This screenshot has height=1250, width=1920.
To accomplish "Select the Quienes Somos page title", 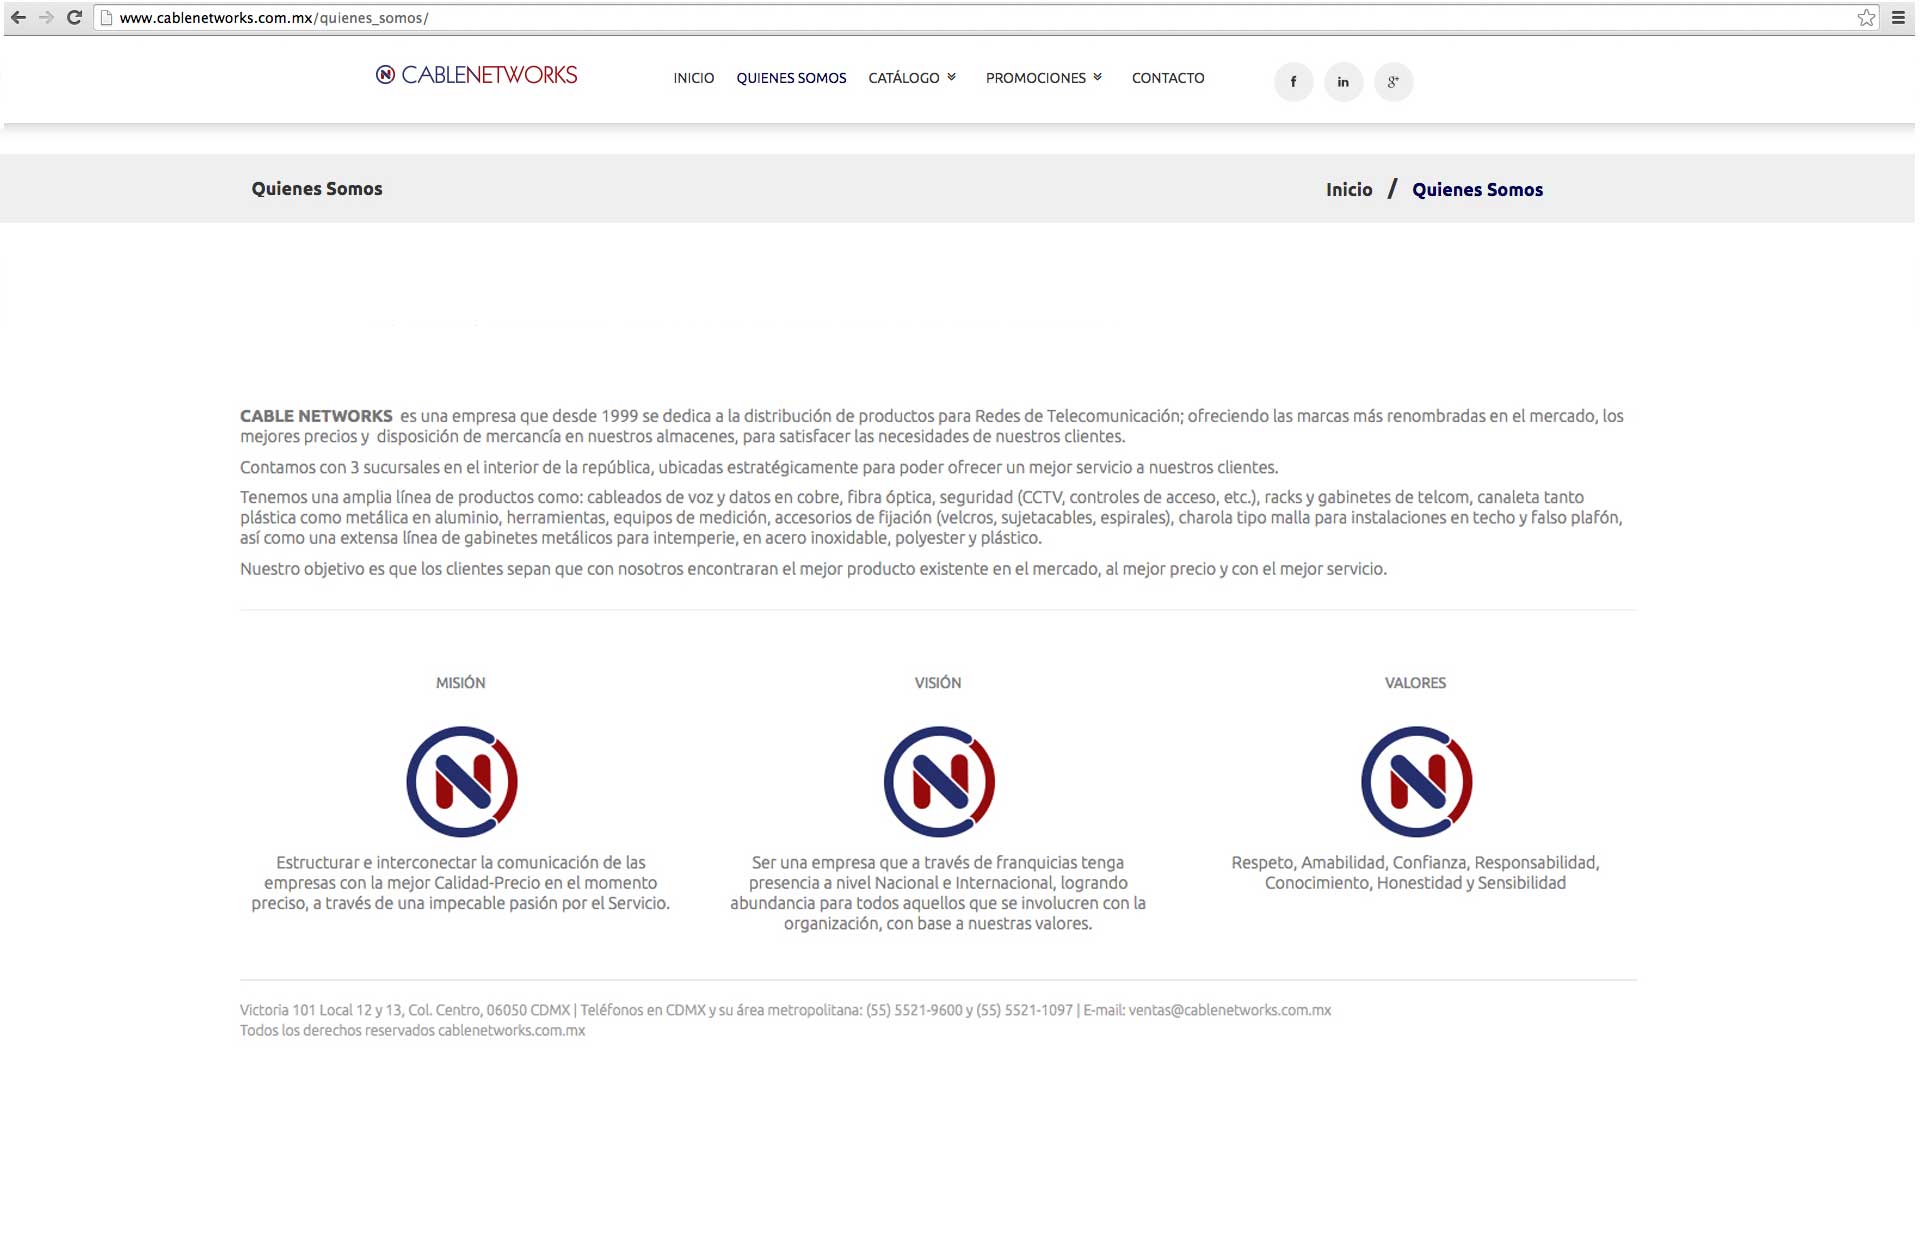I will coord(317,189).
